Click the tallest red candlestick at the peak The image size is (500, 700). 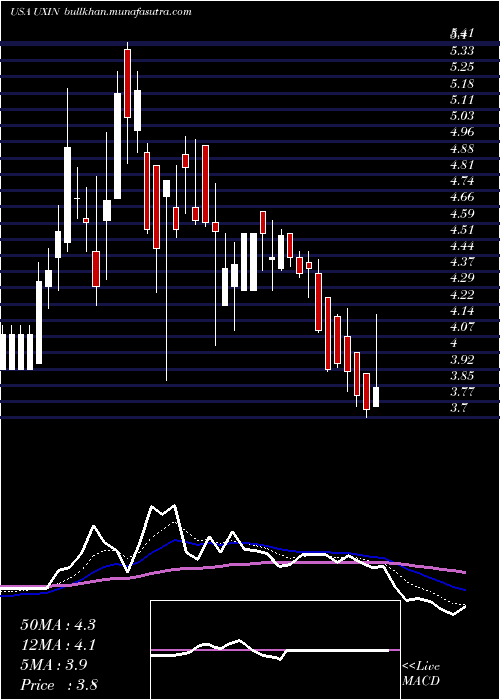click(x=127, y=83)
